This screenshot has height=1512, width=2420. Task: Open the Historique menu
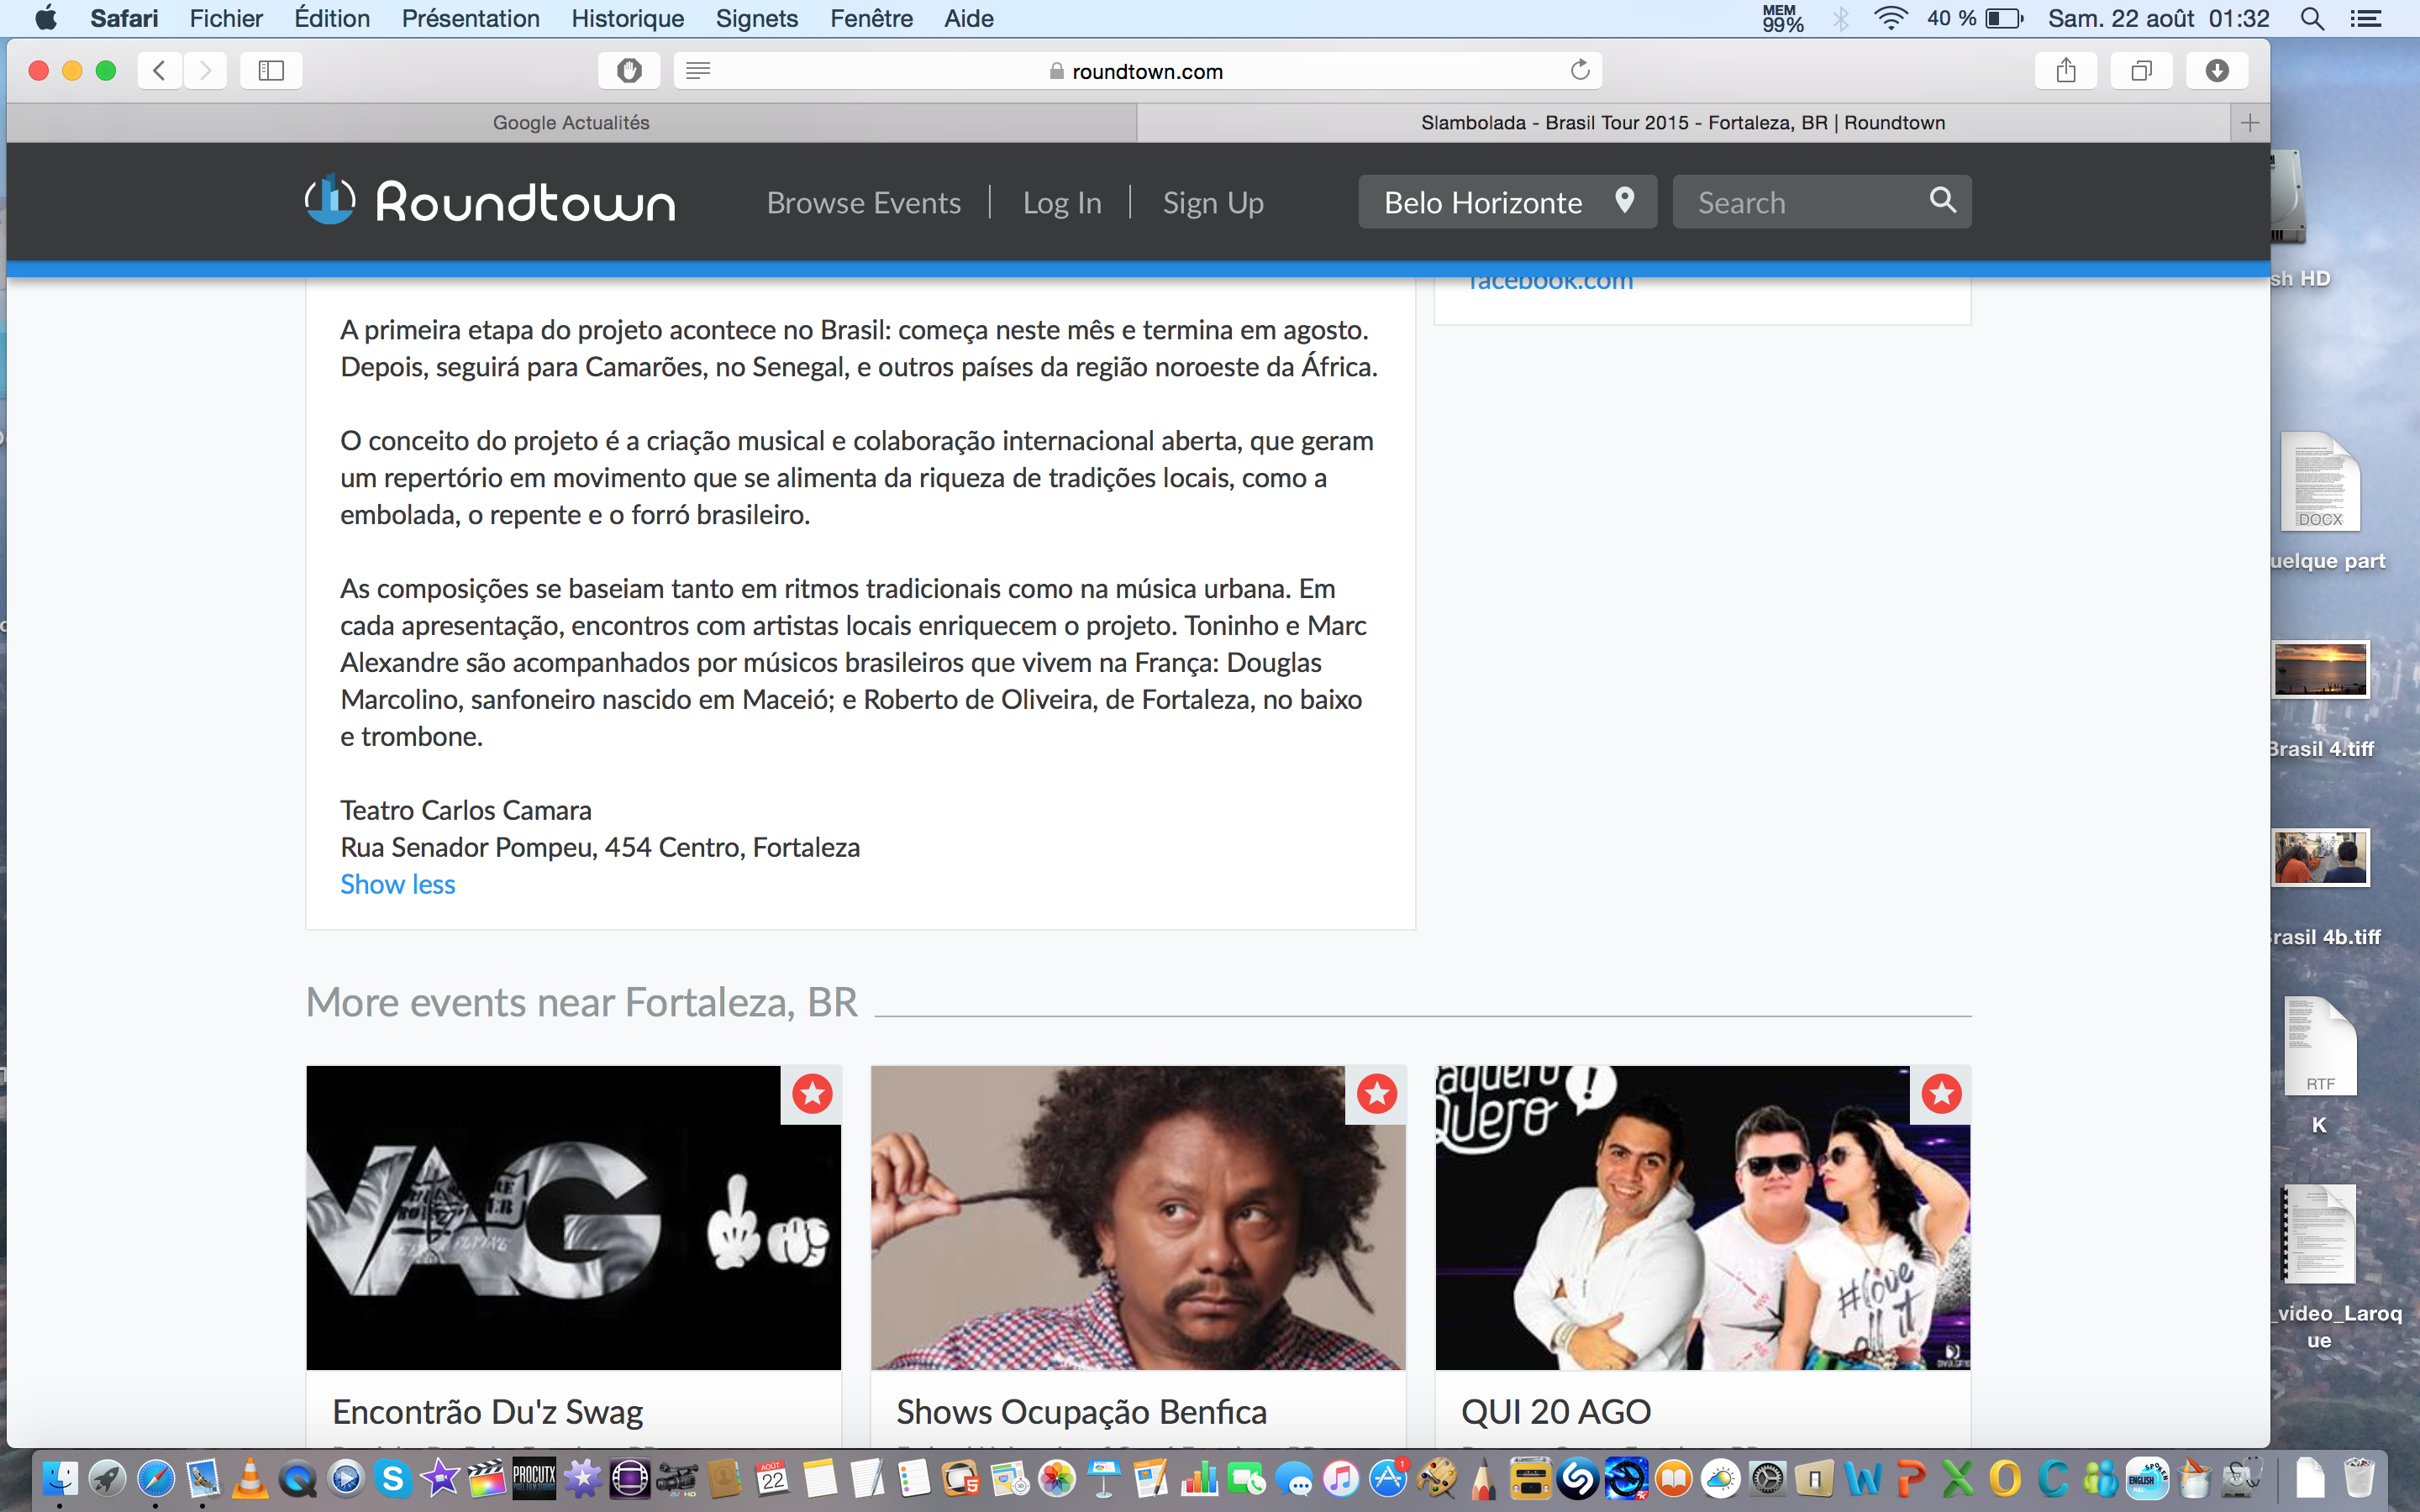coord(627,18)
